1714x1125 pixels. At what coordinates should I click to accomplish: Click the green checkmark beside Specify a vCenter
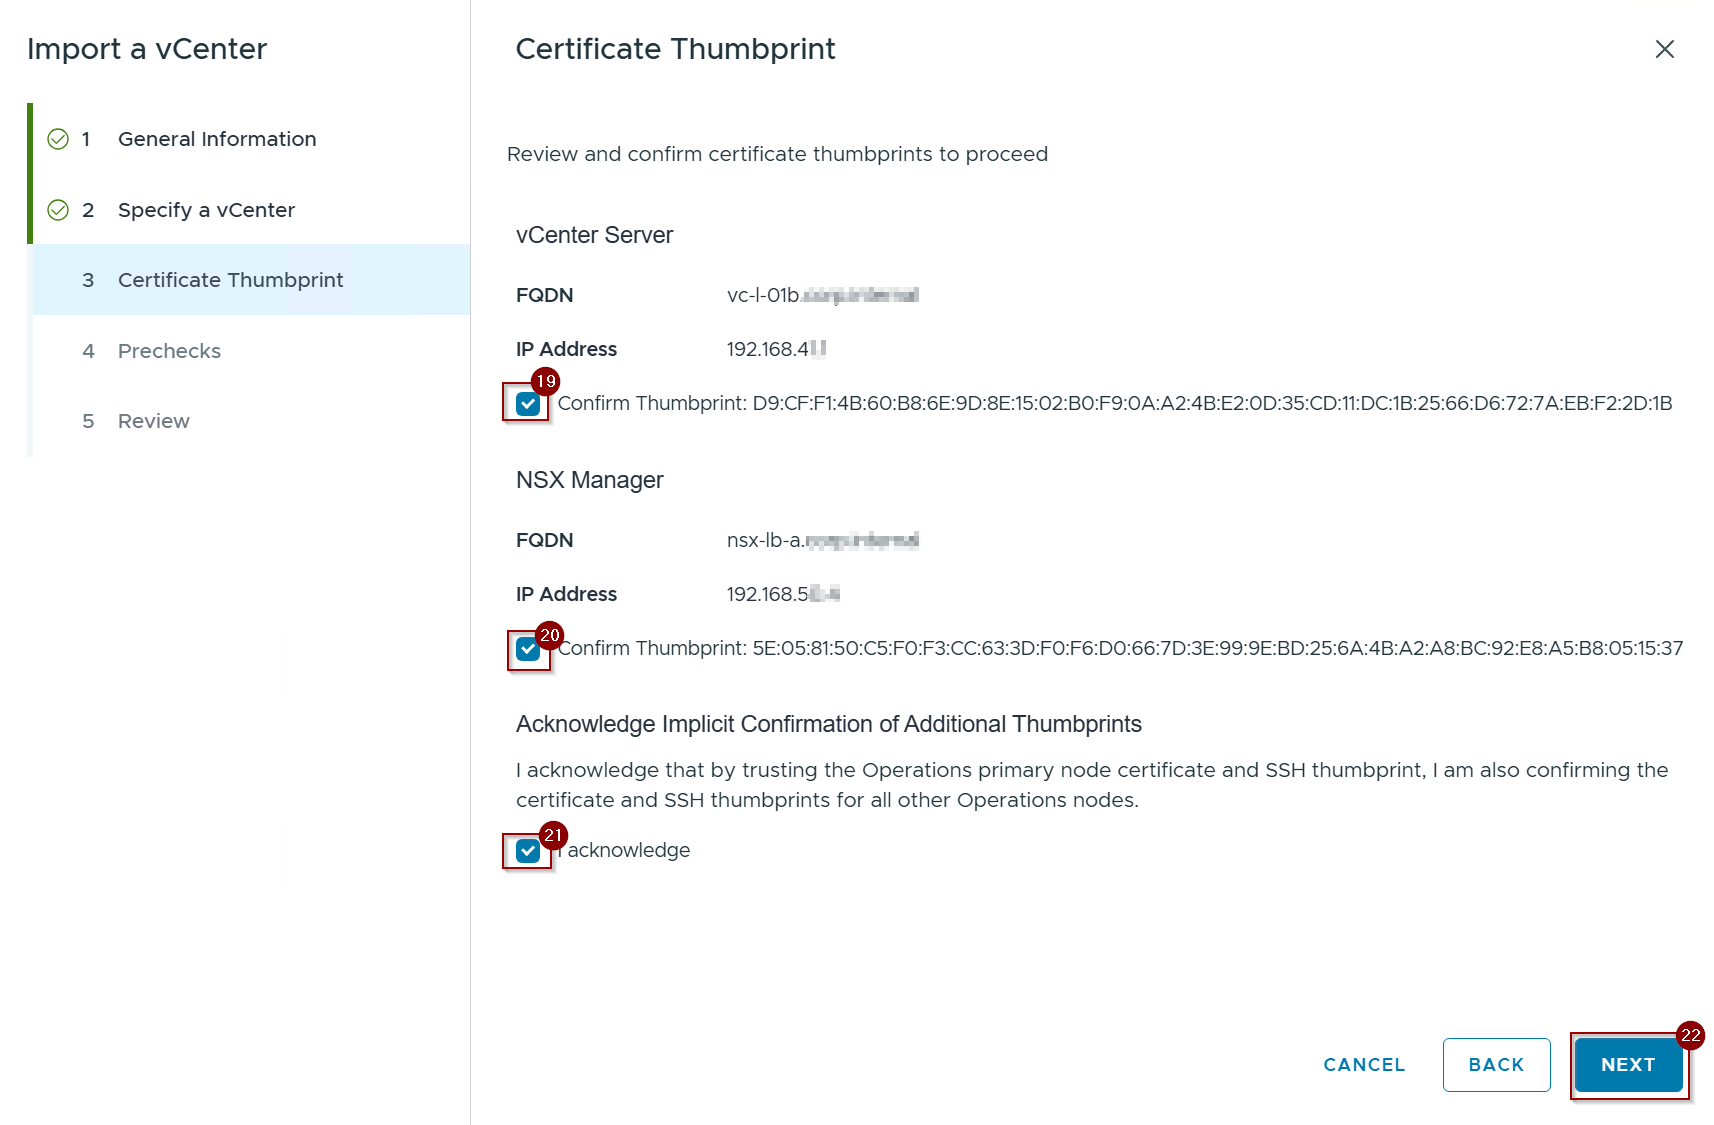click(58, 210)
